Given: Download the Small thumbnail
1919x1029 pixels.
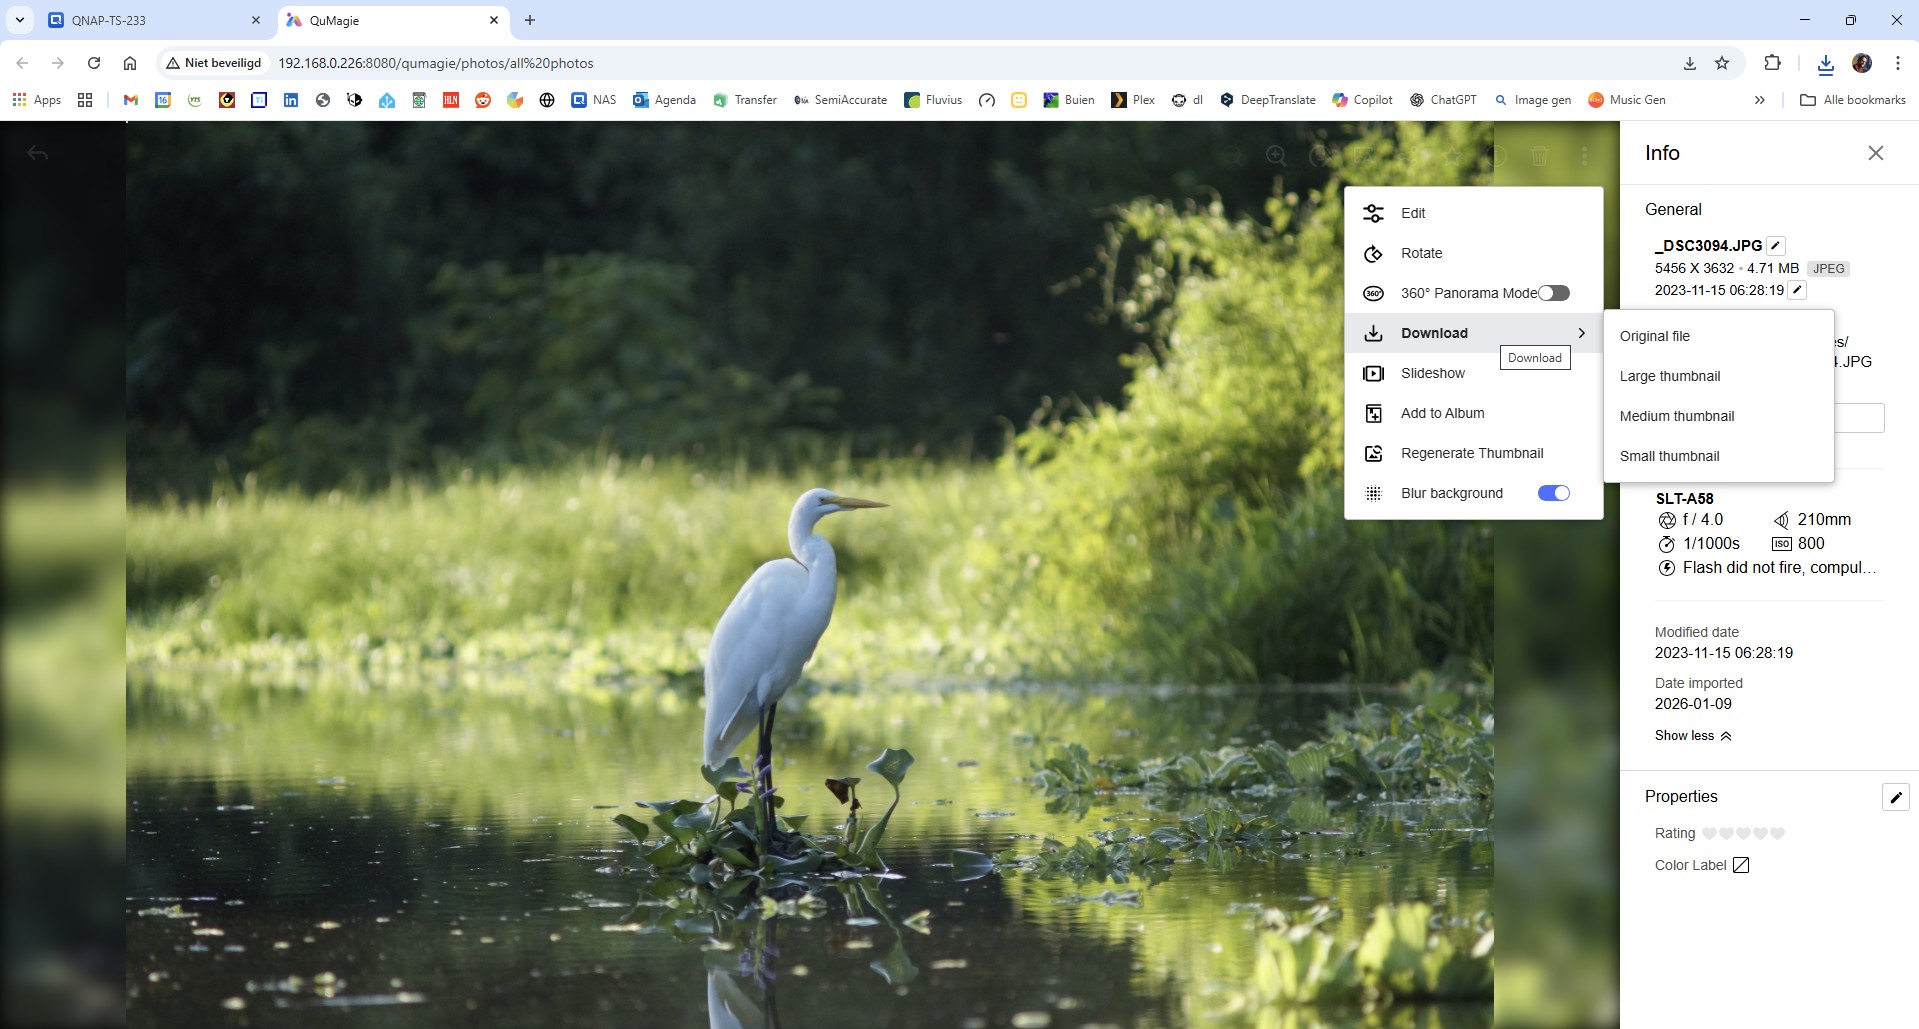Looking at the screenshot, I should click(1718, 456).
